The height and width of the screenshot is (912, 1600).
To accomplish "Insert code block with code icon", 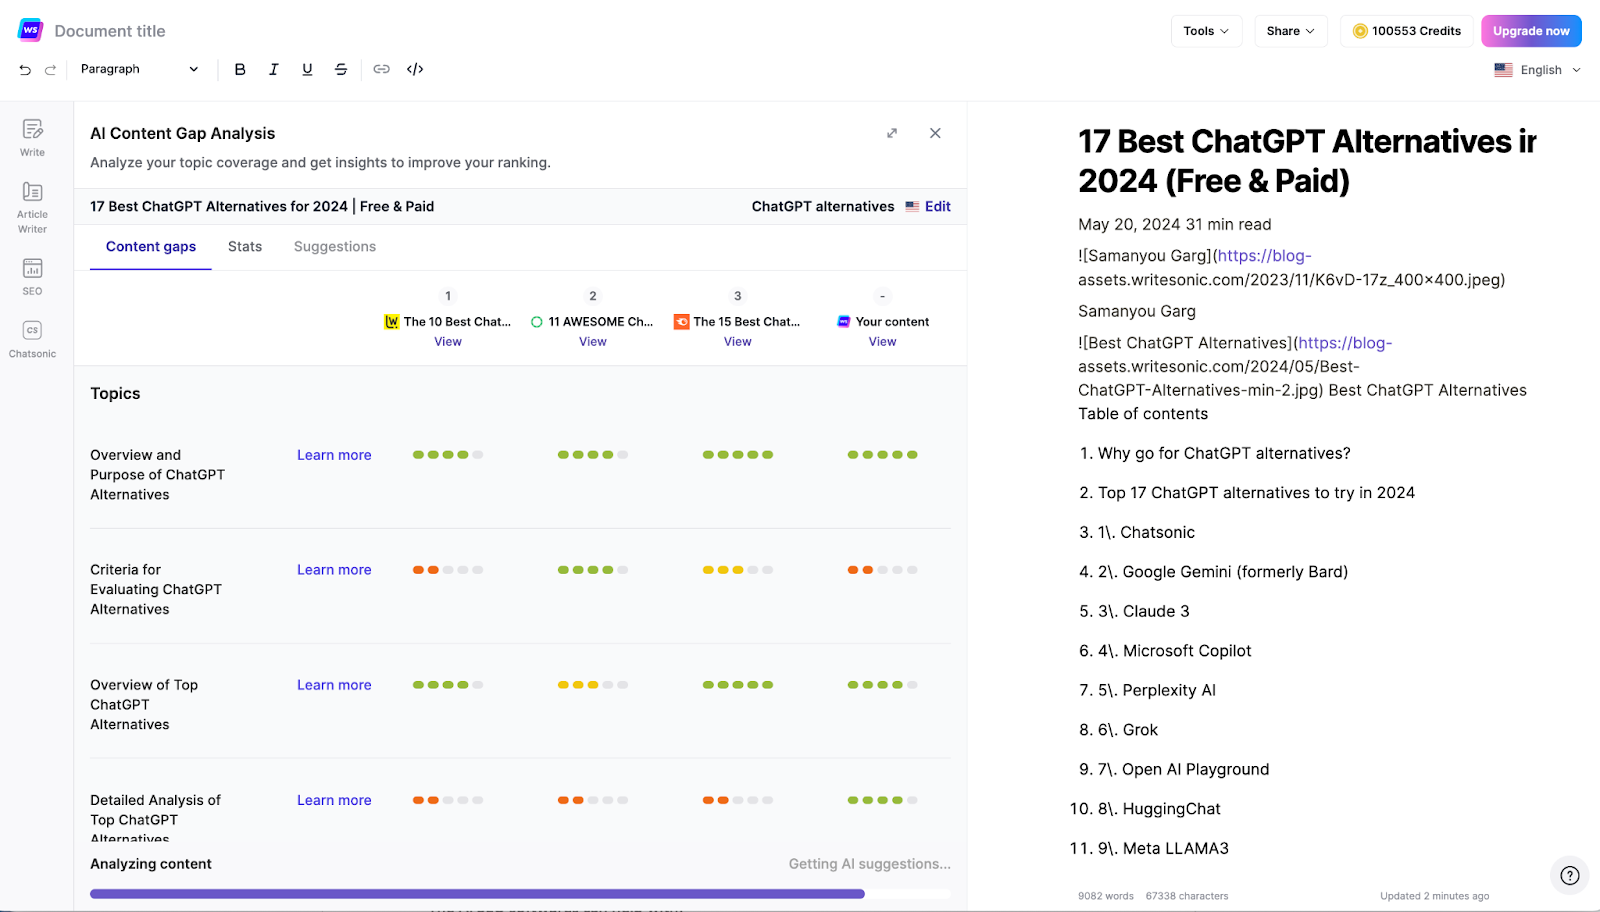I will point(415,69).
